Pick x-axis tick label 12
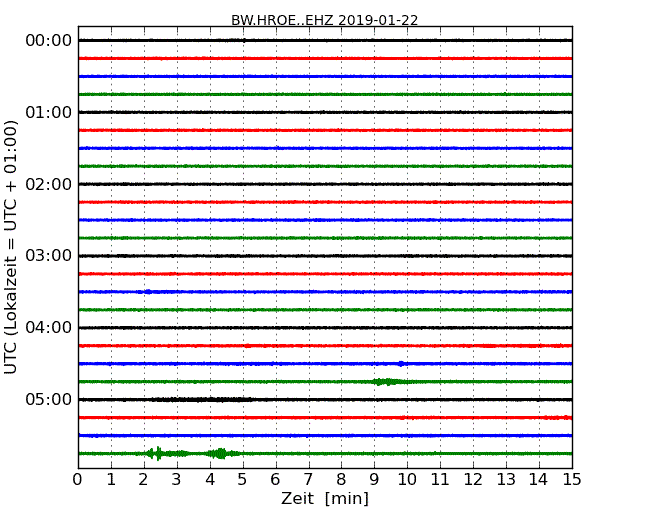This screenshot has height=520, width=650. point(473,480)
